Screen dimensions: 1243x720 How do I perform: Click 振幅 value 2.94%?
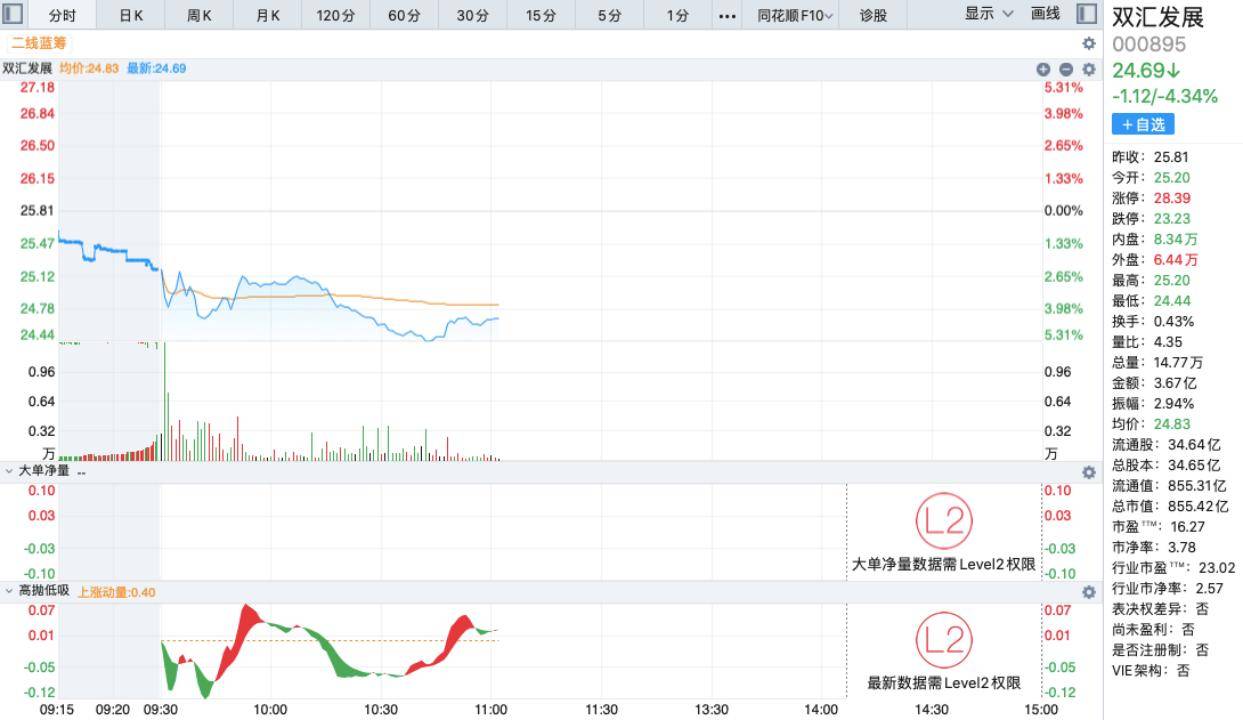tap(1174, 403)
